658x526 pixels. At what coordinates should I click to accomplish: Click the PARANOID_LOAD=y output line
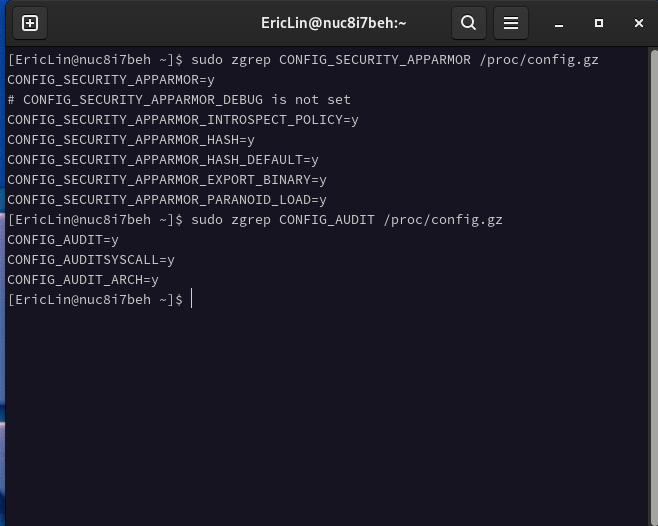[x=167, y=200]
